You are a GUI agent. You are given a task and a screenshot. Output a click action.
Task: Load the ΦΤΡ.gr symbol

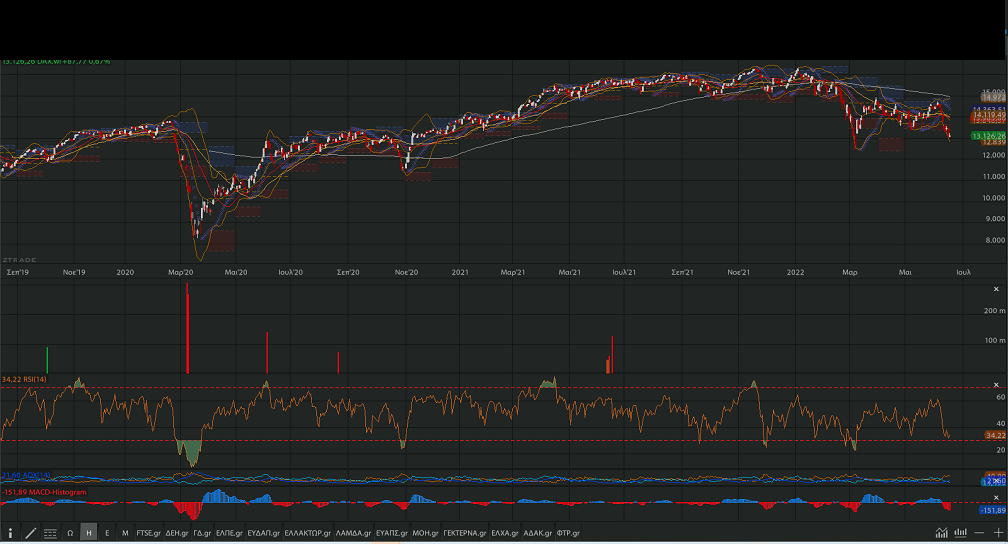[x=567, y=533]
